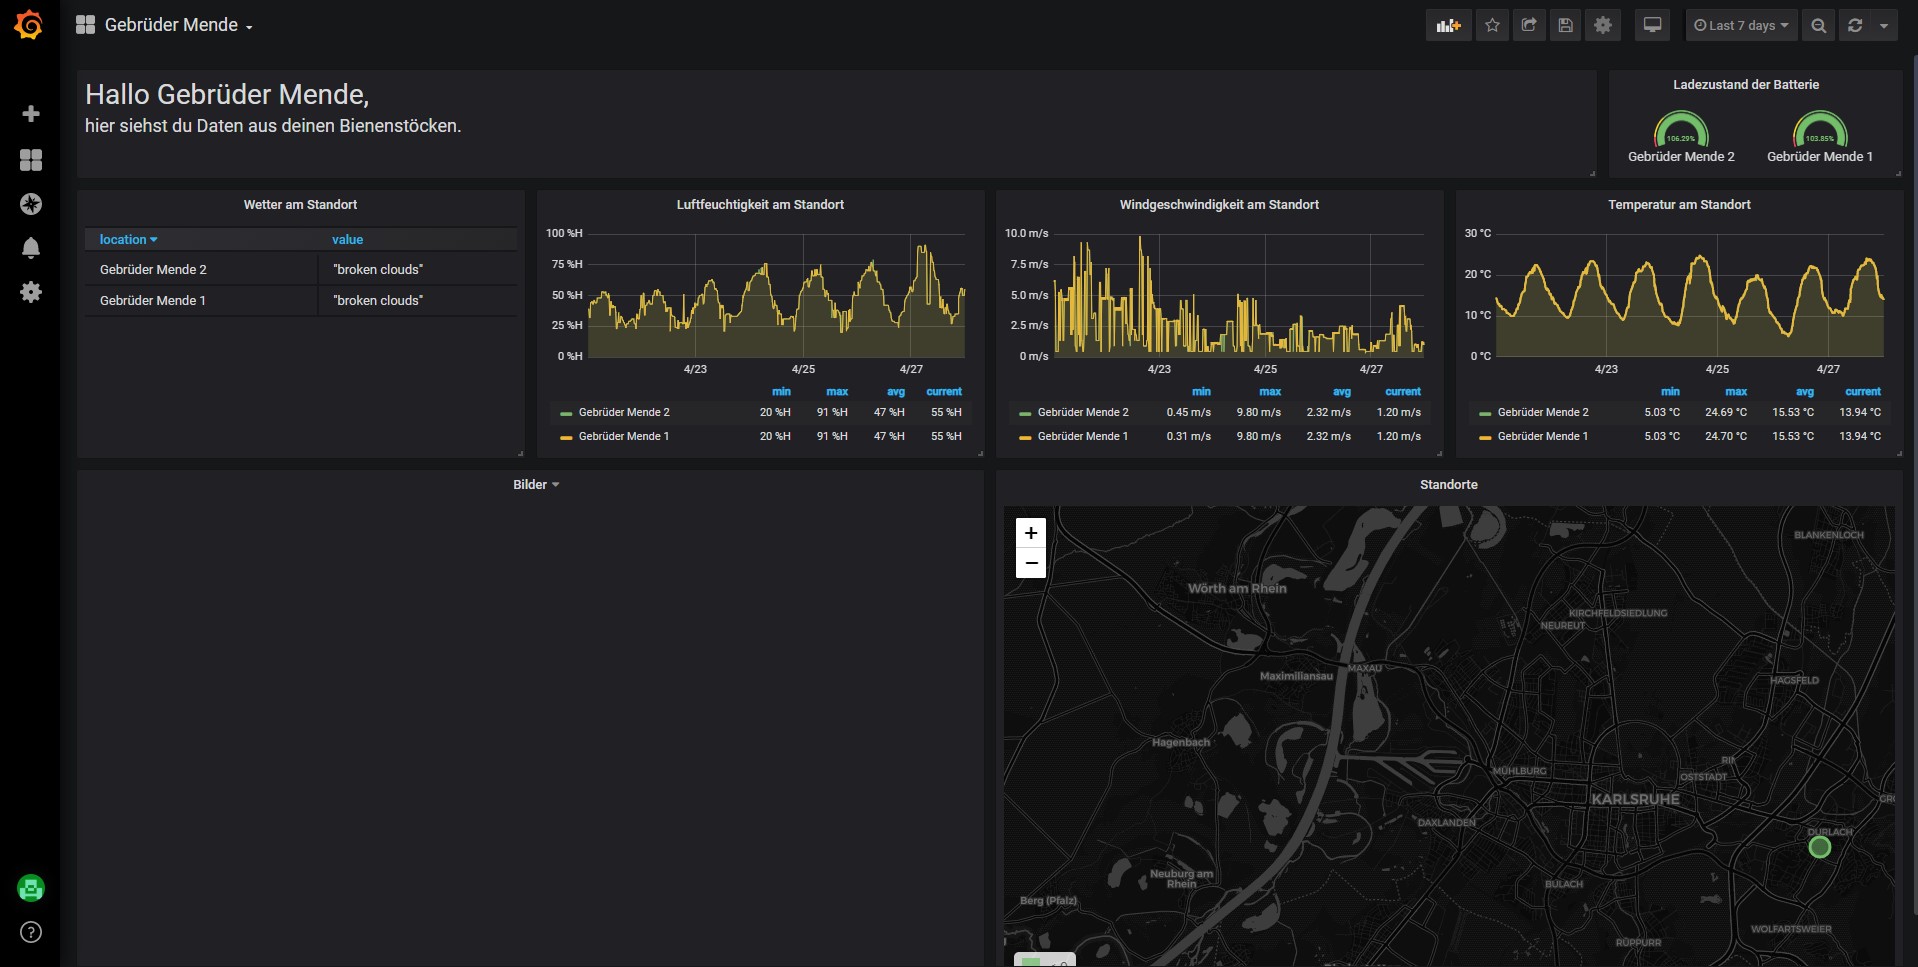Sort wind legend by avg column

coord(1342,392)
